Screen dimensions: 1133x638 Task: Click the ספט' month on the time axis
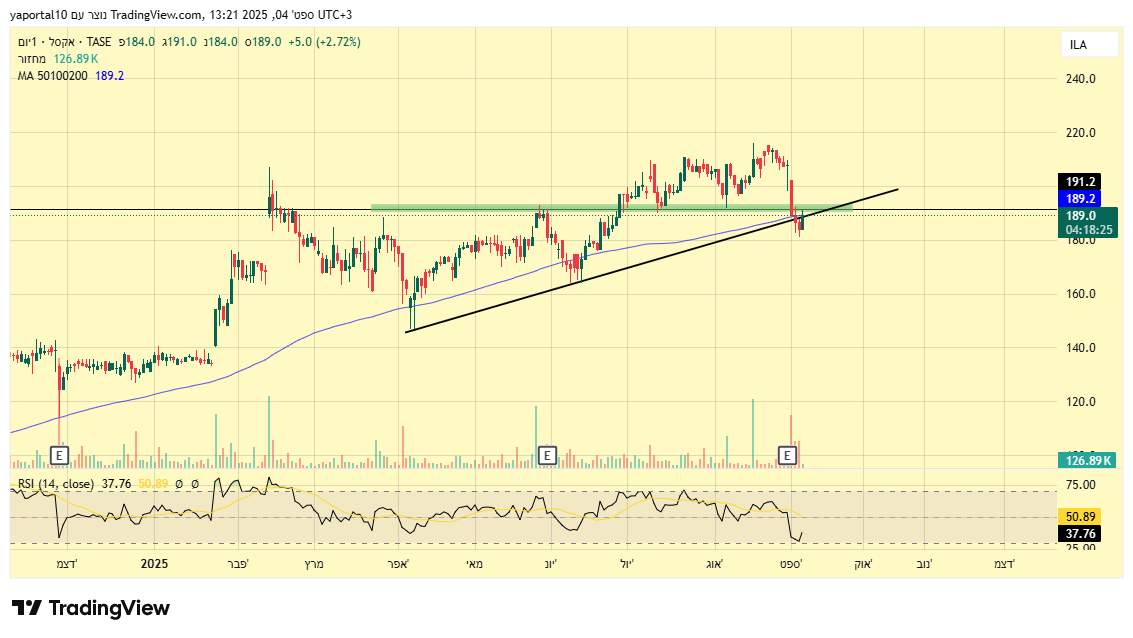point(790,564)
